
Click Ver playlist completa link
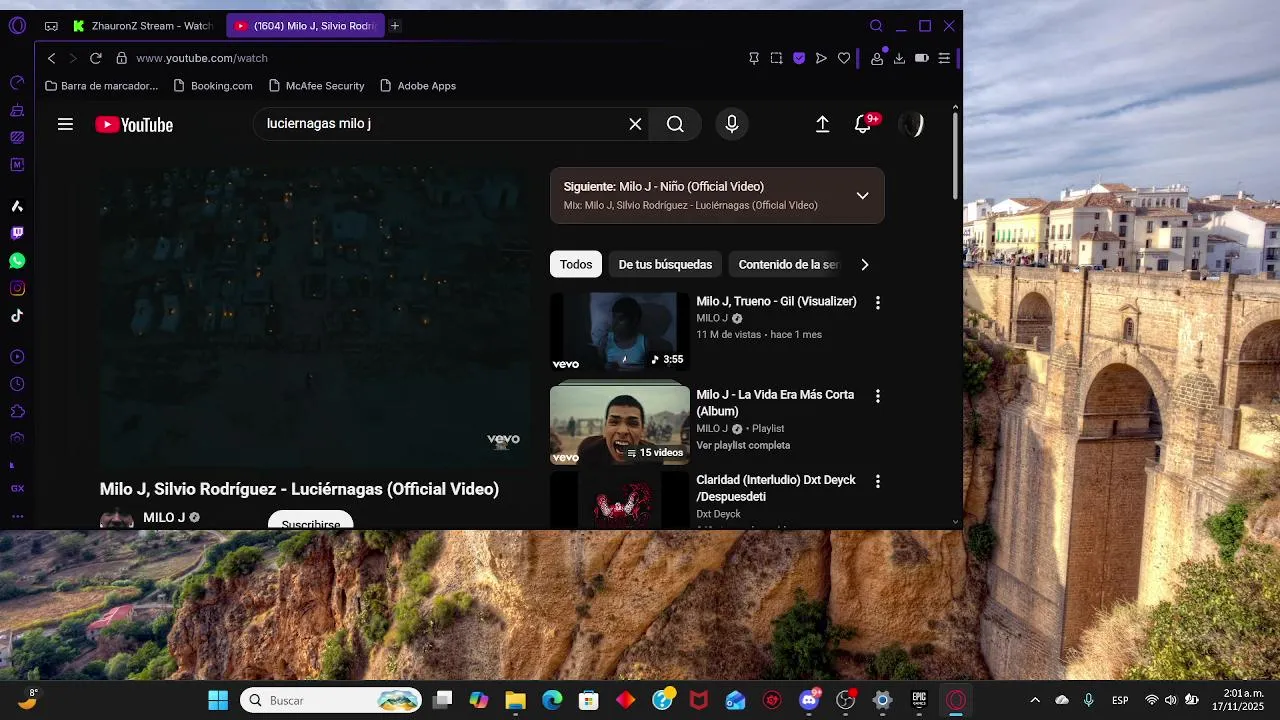coord(743,445)
